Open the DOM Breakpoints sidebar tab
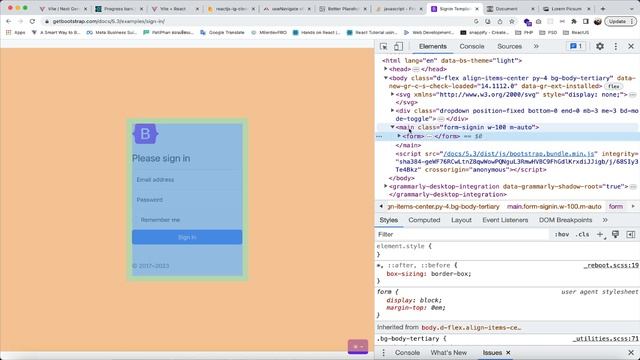640x360 pixels. (x=565, y=220)
